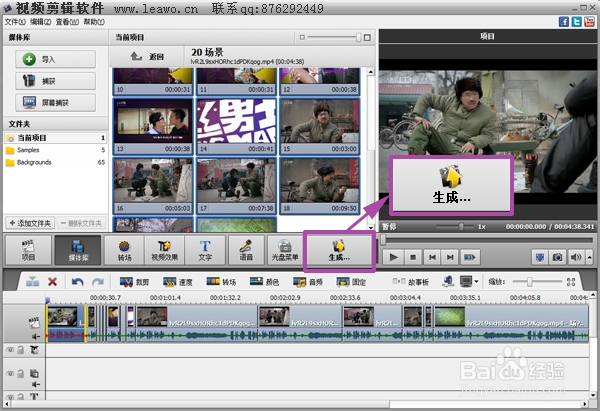
Task: Undo the last action
Action: 78,282
